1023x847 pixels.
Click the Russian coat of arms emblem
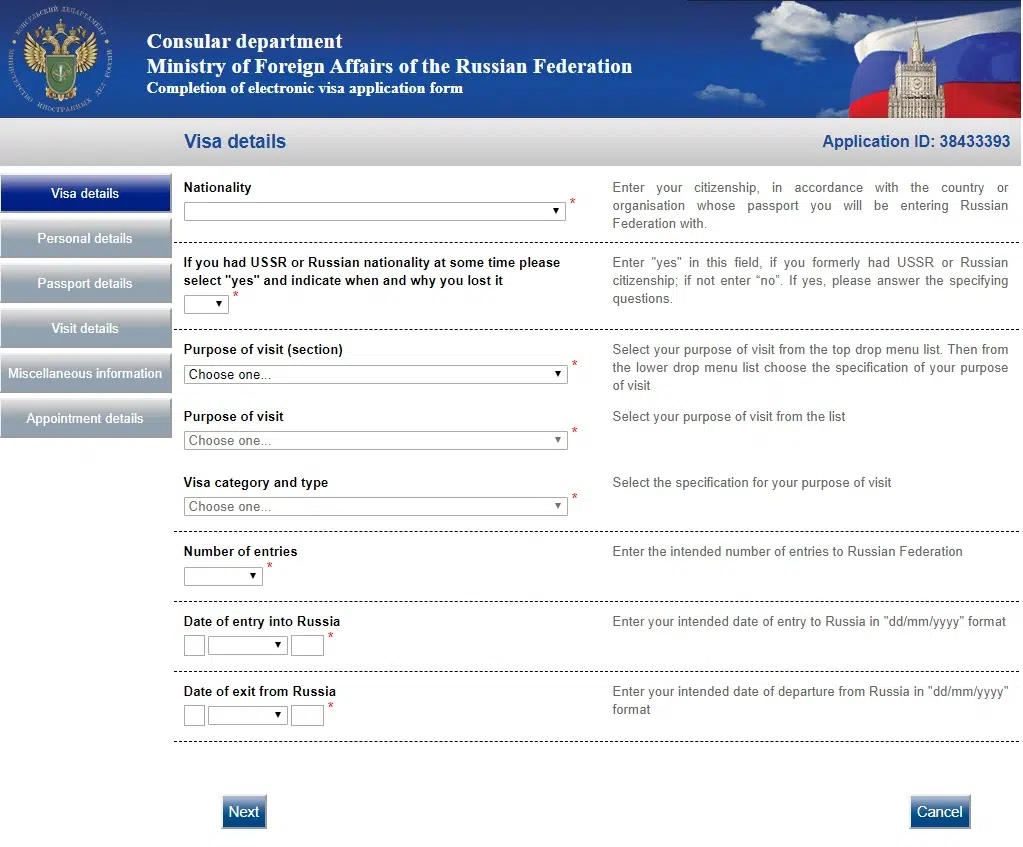pyautogui.click(x=60, y=59)
